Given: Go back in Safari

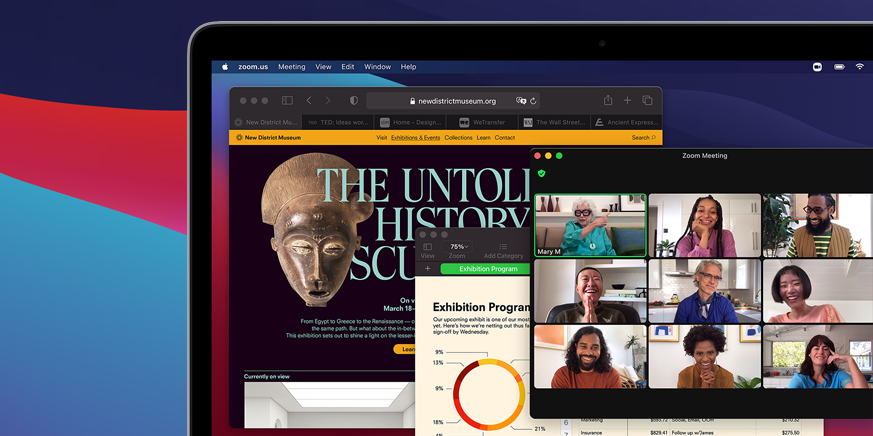Looking at the screenshot, I should pos(309,101).
